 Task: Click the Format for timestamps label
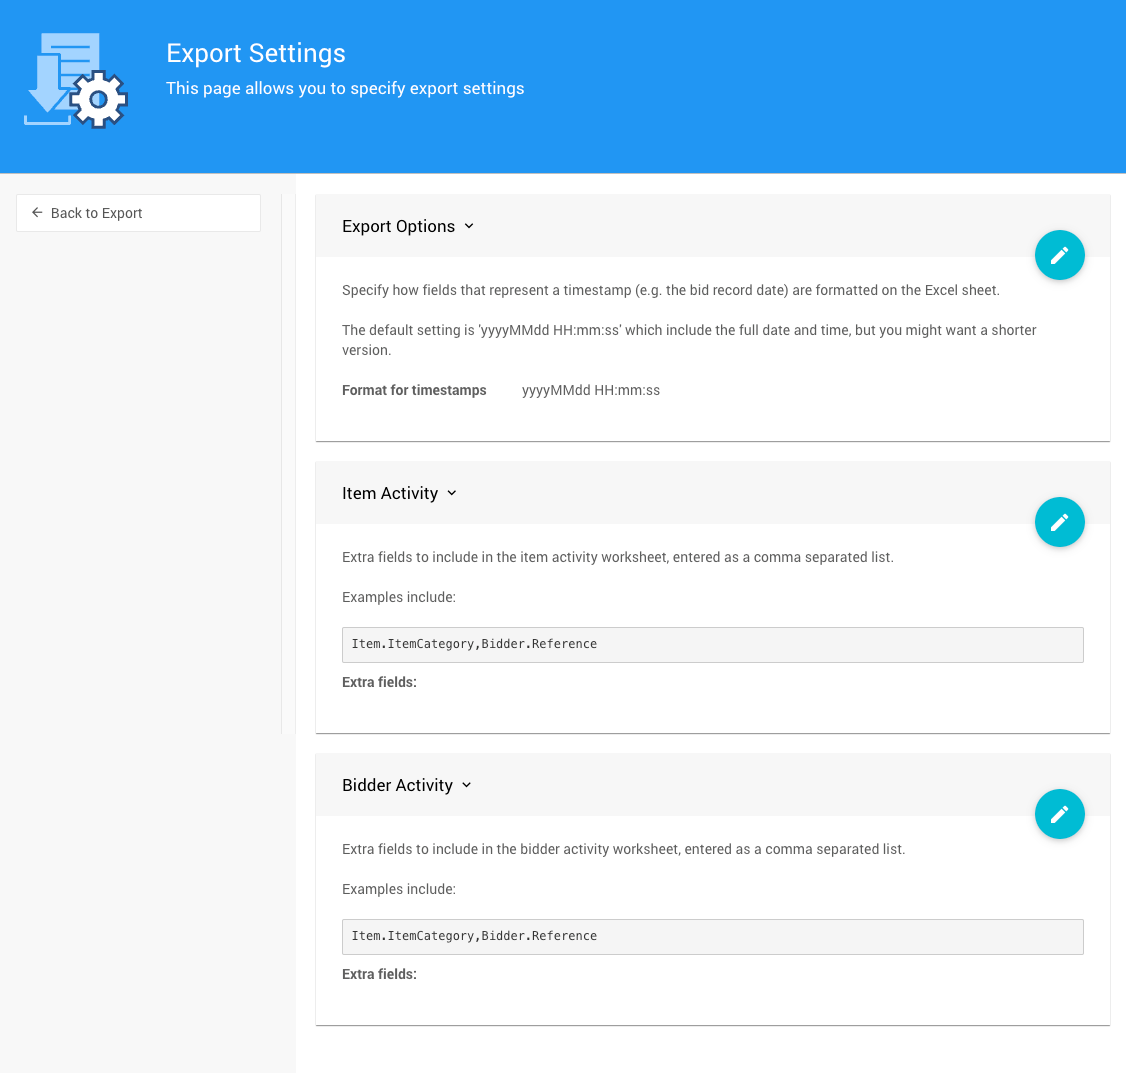tap(414, 390)
